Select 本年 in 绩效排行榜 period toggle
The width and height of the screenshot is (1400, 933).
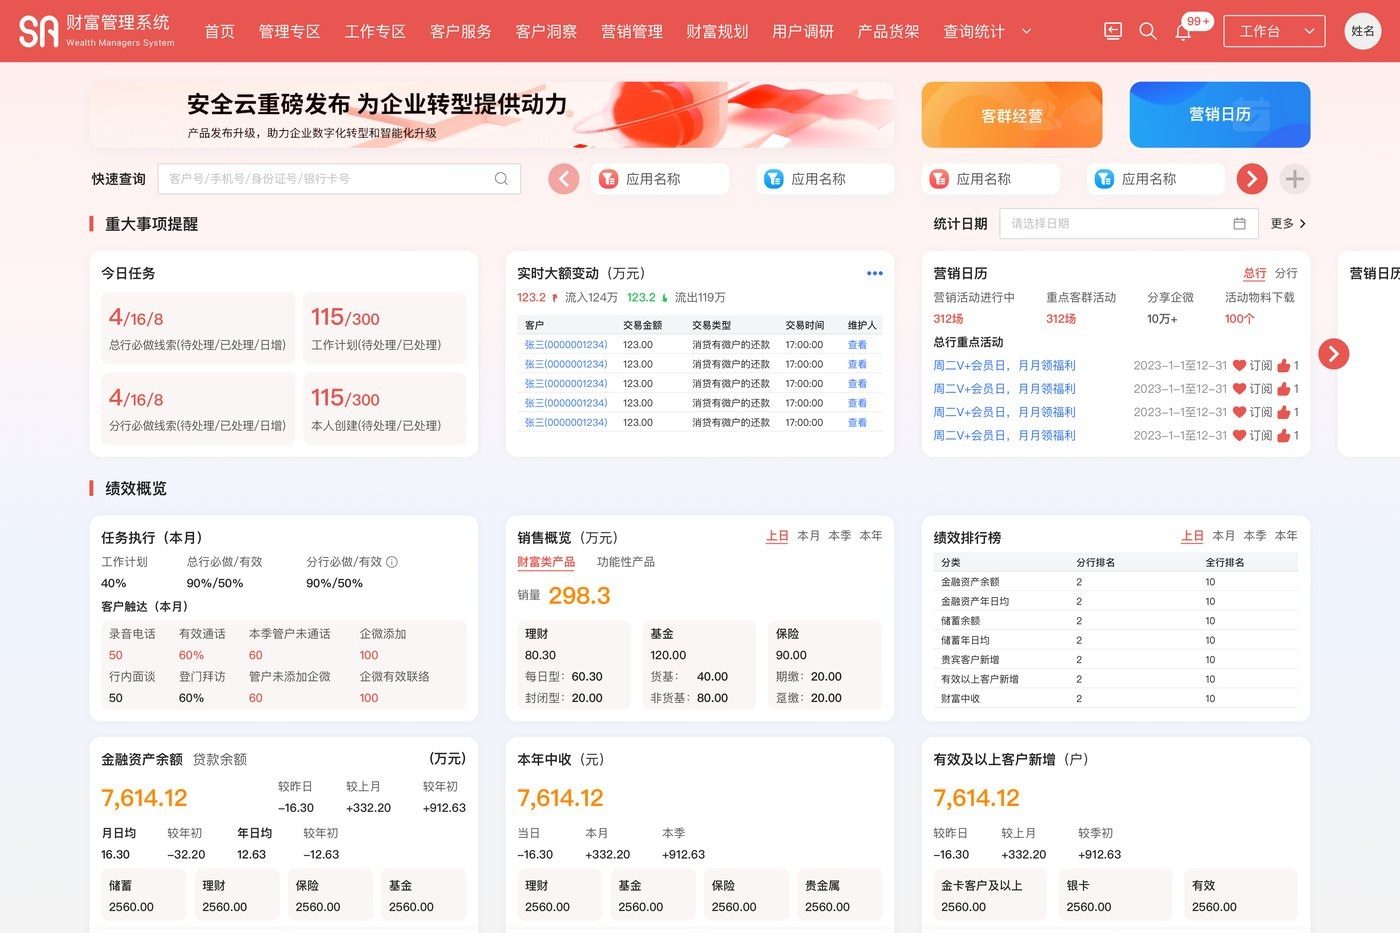pos(1287,536)
